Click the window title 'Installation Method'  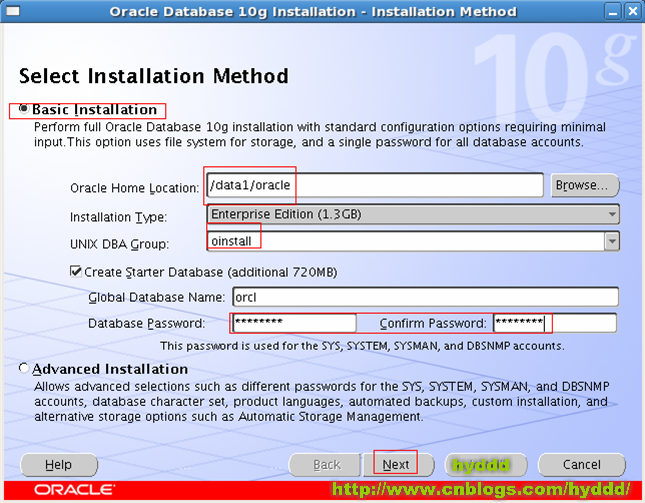click(444, 12)
